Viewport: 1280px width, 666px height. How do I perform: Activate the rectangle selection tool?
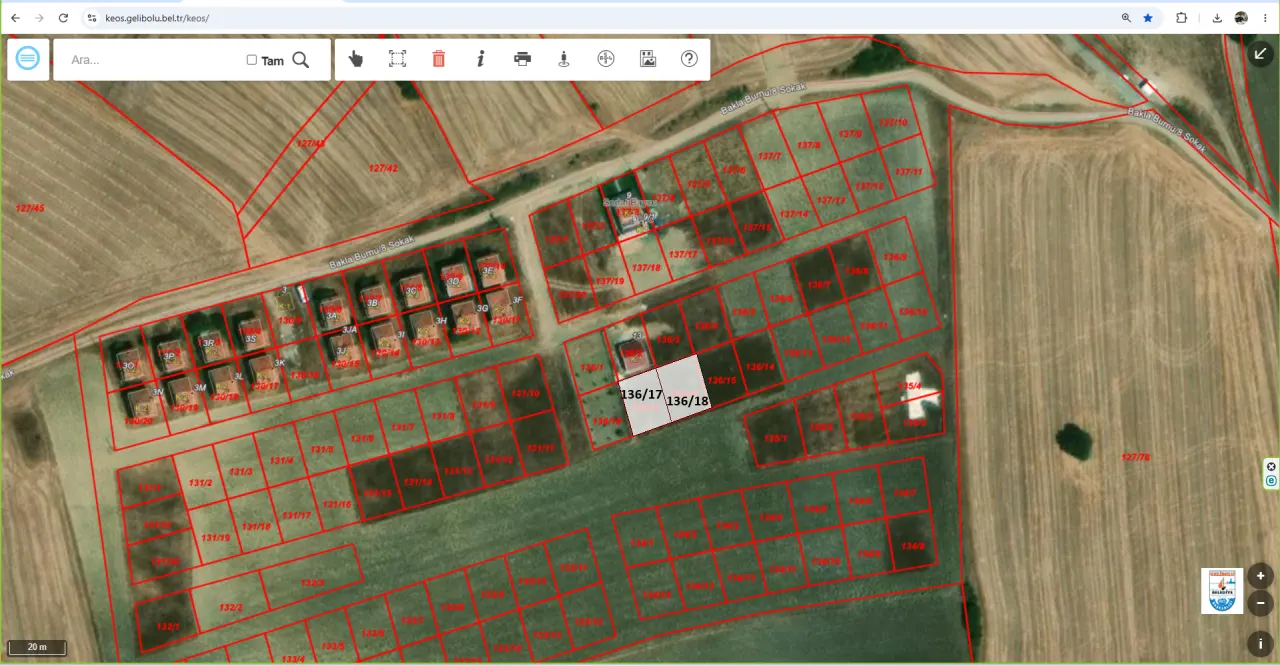tap(397, 59)
